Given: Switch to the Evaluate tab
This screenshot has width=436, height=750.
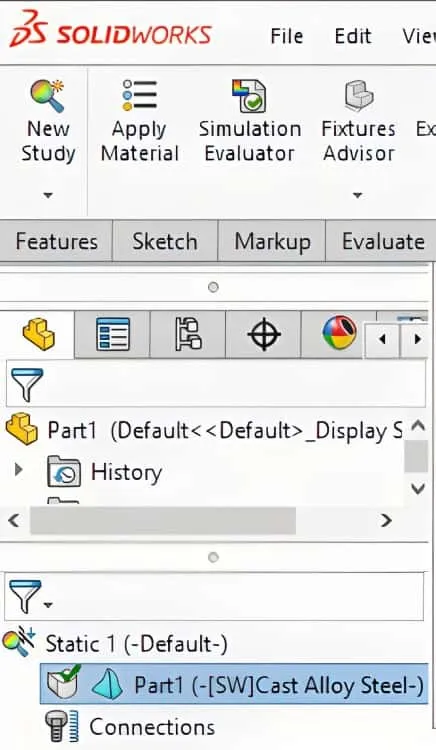Looking at the screenshot, I should 383,241.
